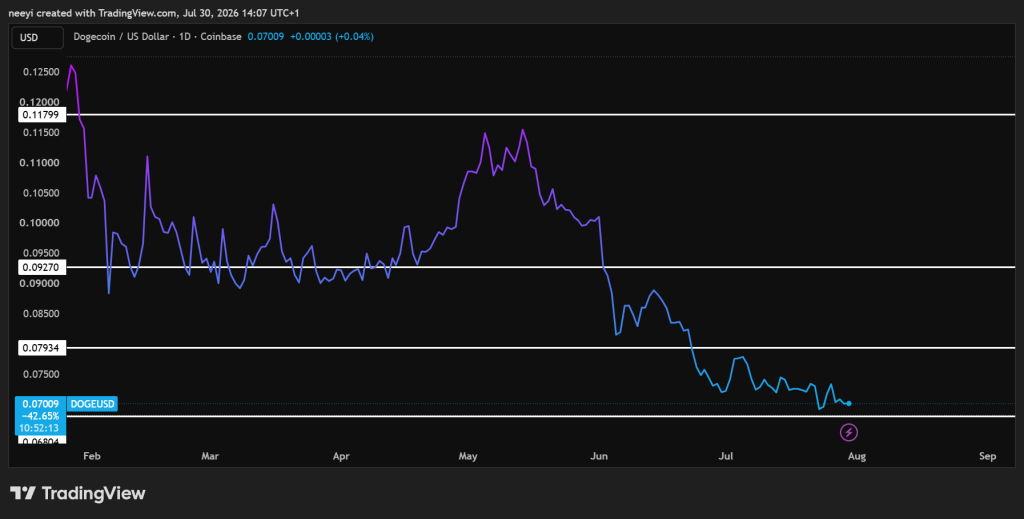Click the 0.08500 price axis label

[x=40, y=314]
